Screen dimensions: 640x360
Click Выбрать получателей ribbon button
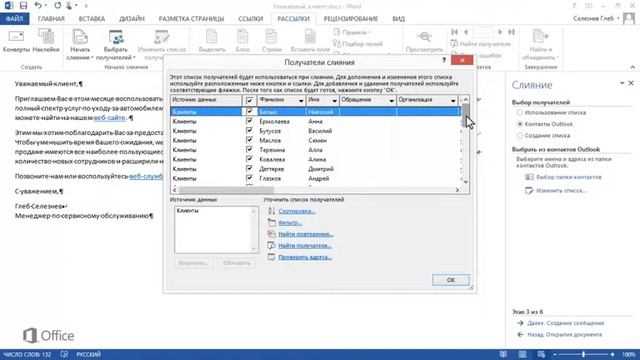pyautogui.click(x=116, y=45)
